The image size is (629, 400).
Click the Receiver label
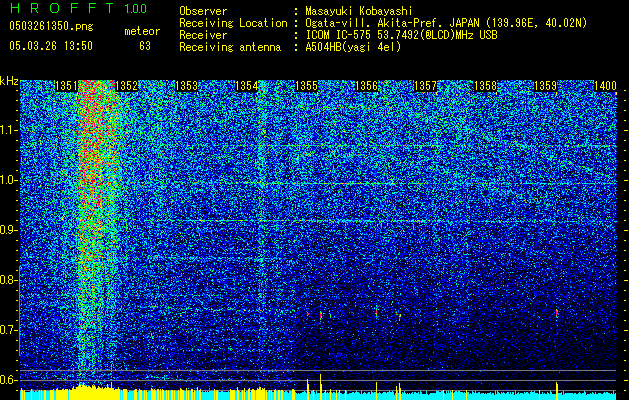tap(203, 35)
